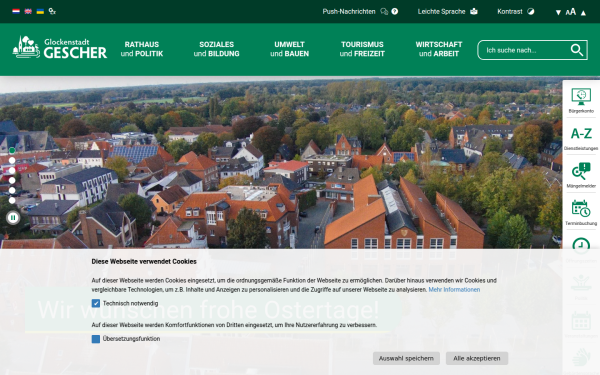
Task: Toggle 'Übersetzungsfunktion' cookie checkbox
Action: pyautogui.click(x=96, y=339)
